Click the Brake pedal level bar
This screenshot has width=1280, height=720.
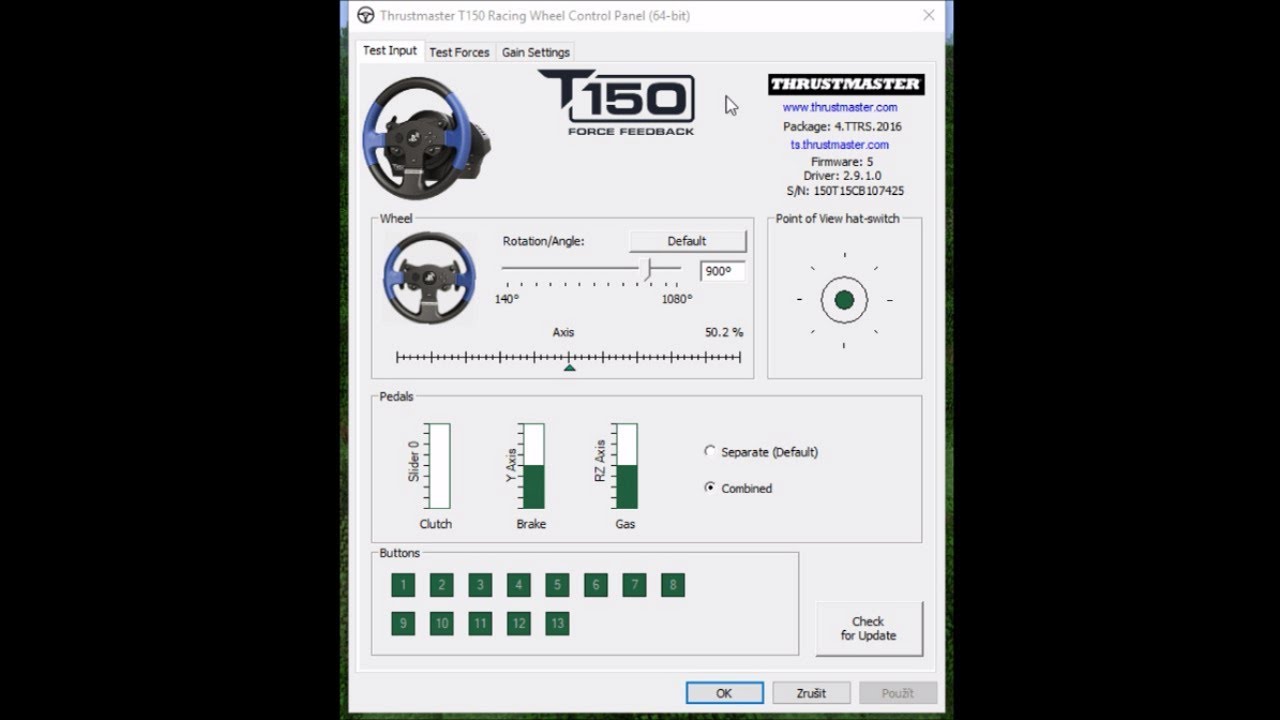[533, 466]
